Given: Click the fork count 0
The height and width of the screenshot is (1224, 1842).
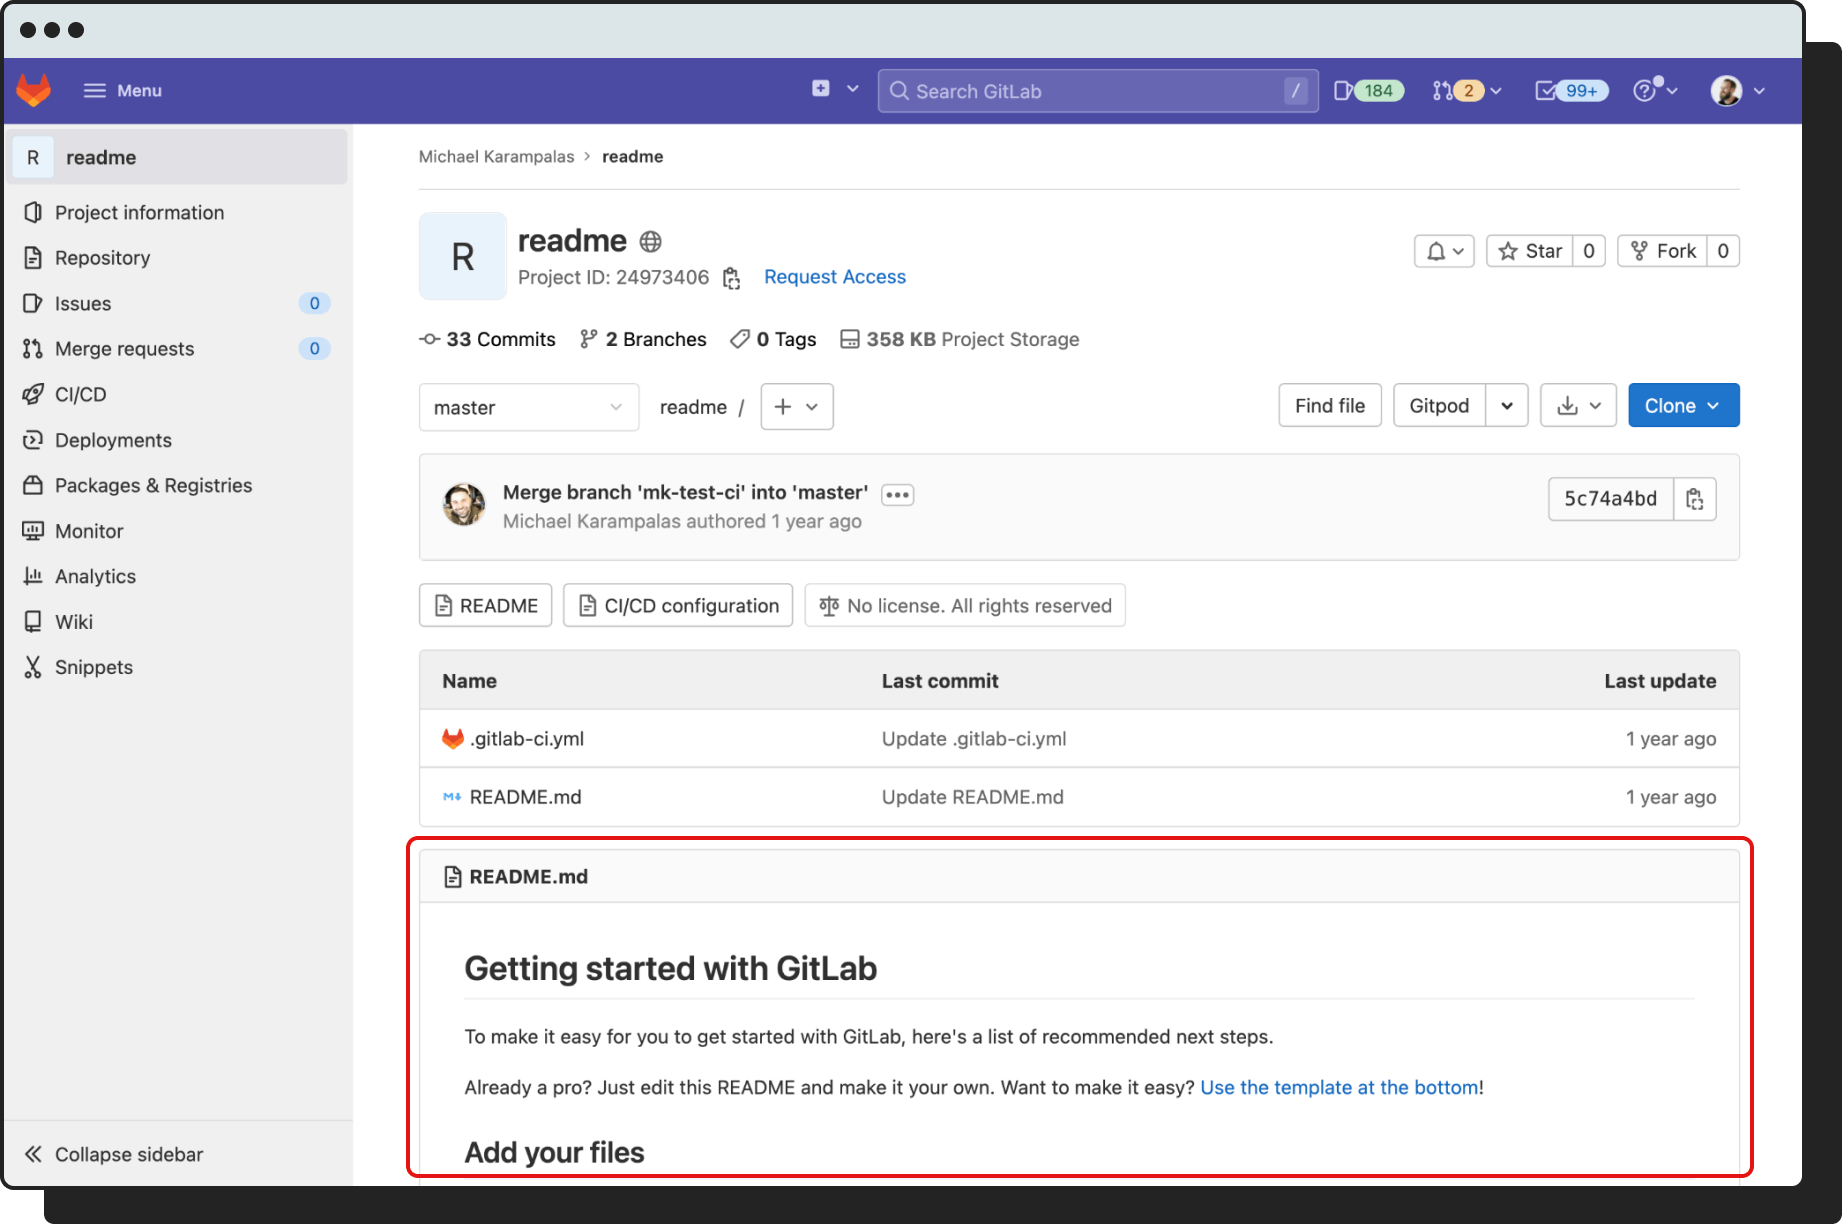Looking at the screenshot, I should [1723, 251].
